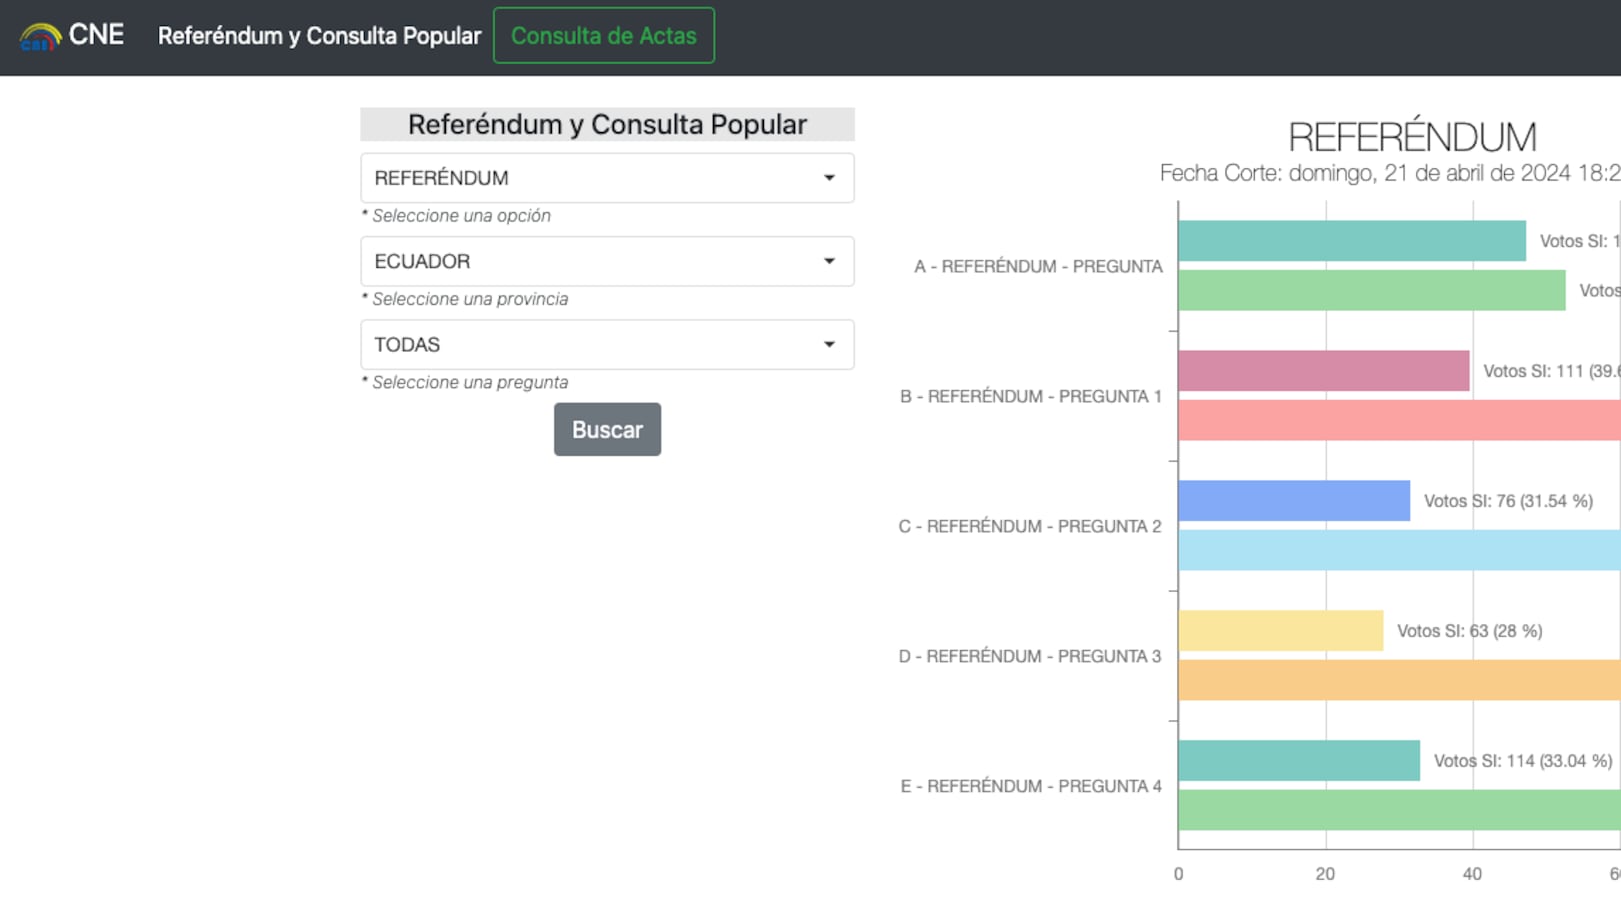Image resolution: width=1621 pixels, height=911 pixels.
Task: Click the 'Votos SI: 76 (31.54 %)' label
Action: (x=1508, y=501)
